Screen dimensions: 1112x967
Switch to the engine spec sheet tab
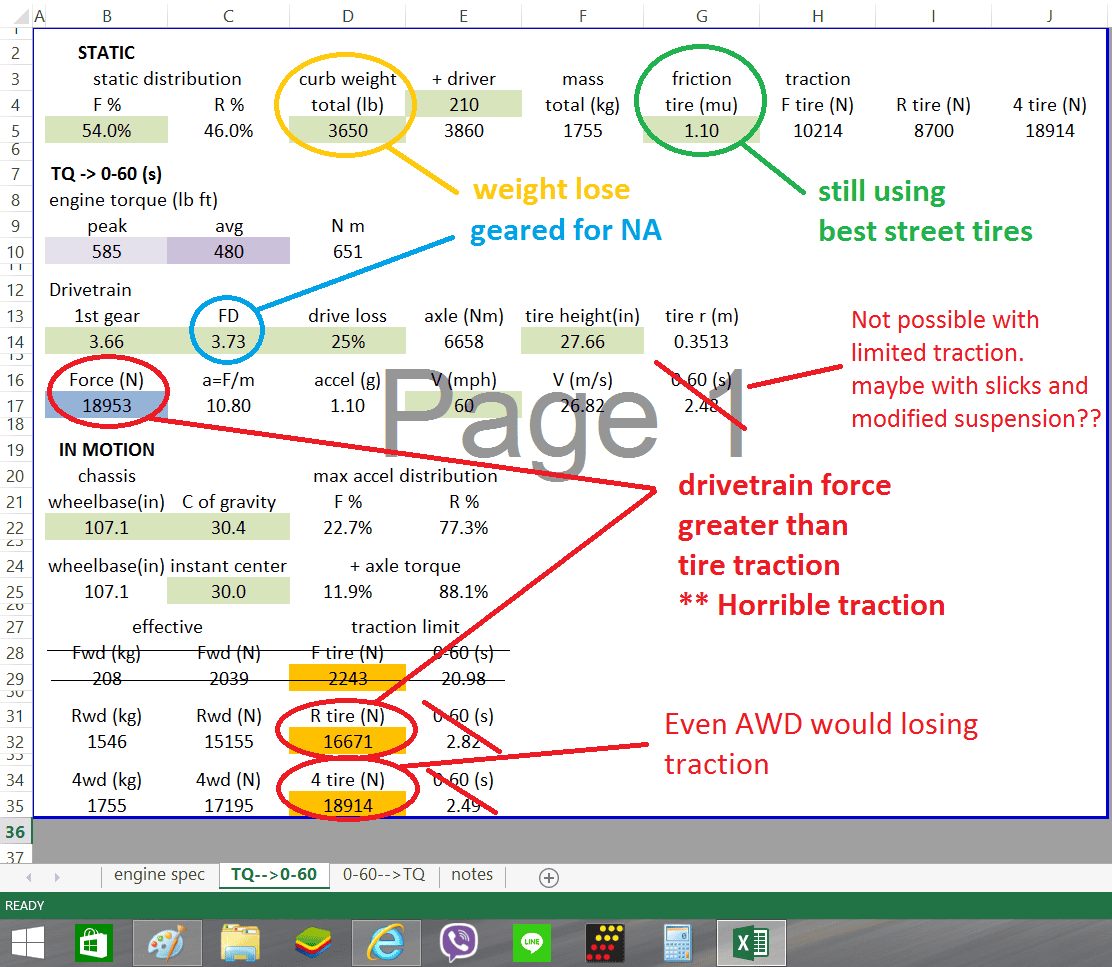[x=160, y=875]
